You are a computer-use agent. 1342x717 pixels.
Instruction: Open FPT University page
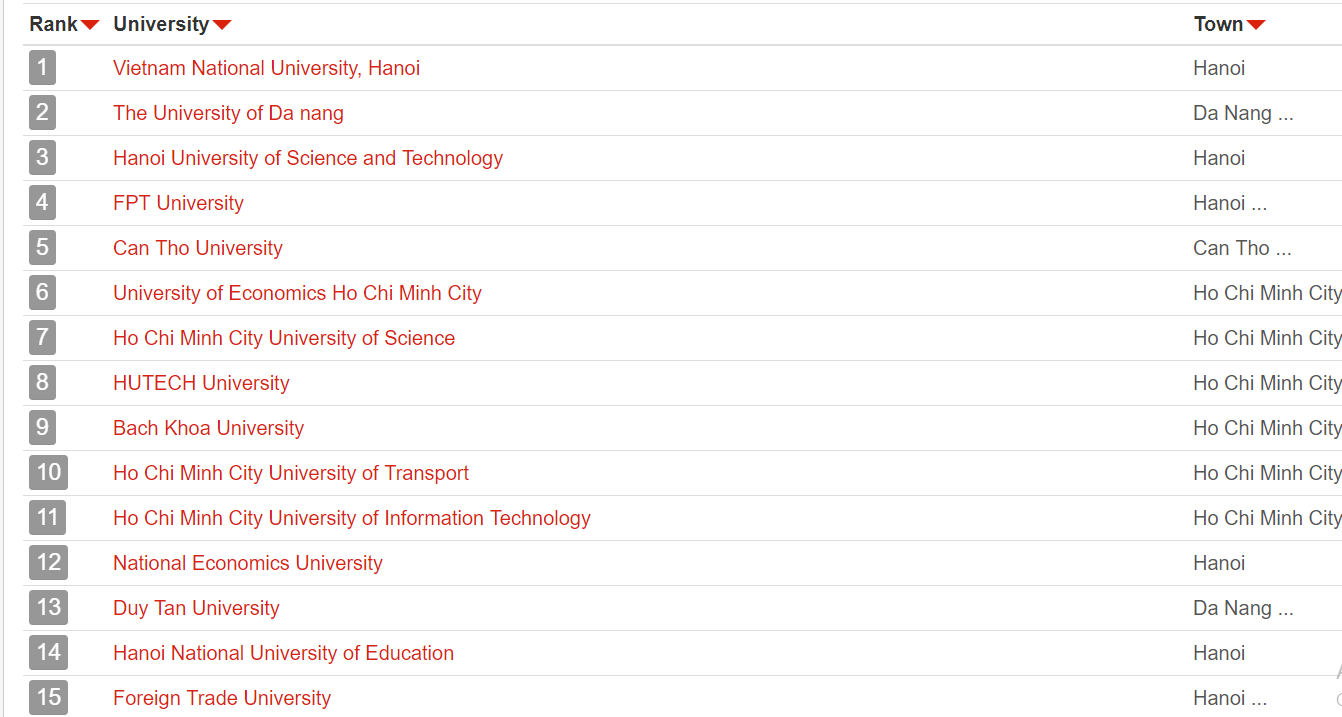178,203
